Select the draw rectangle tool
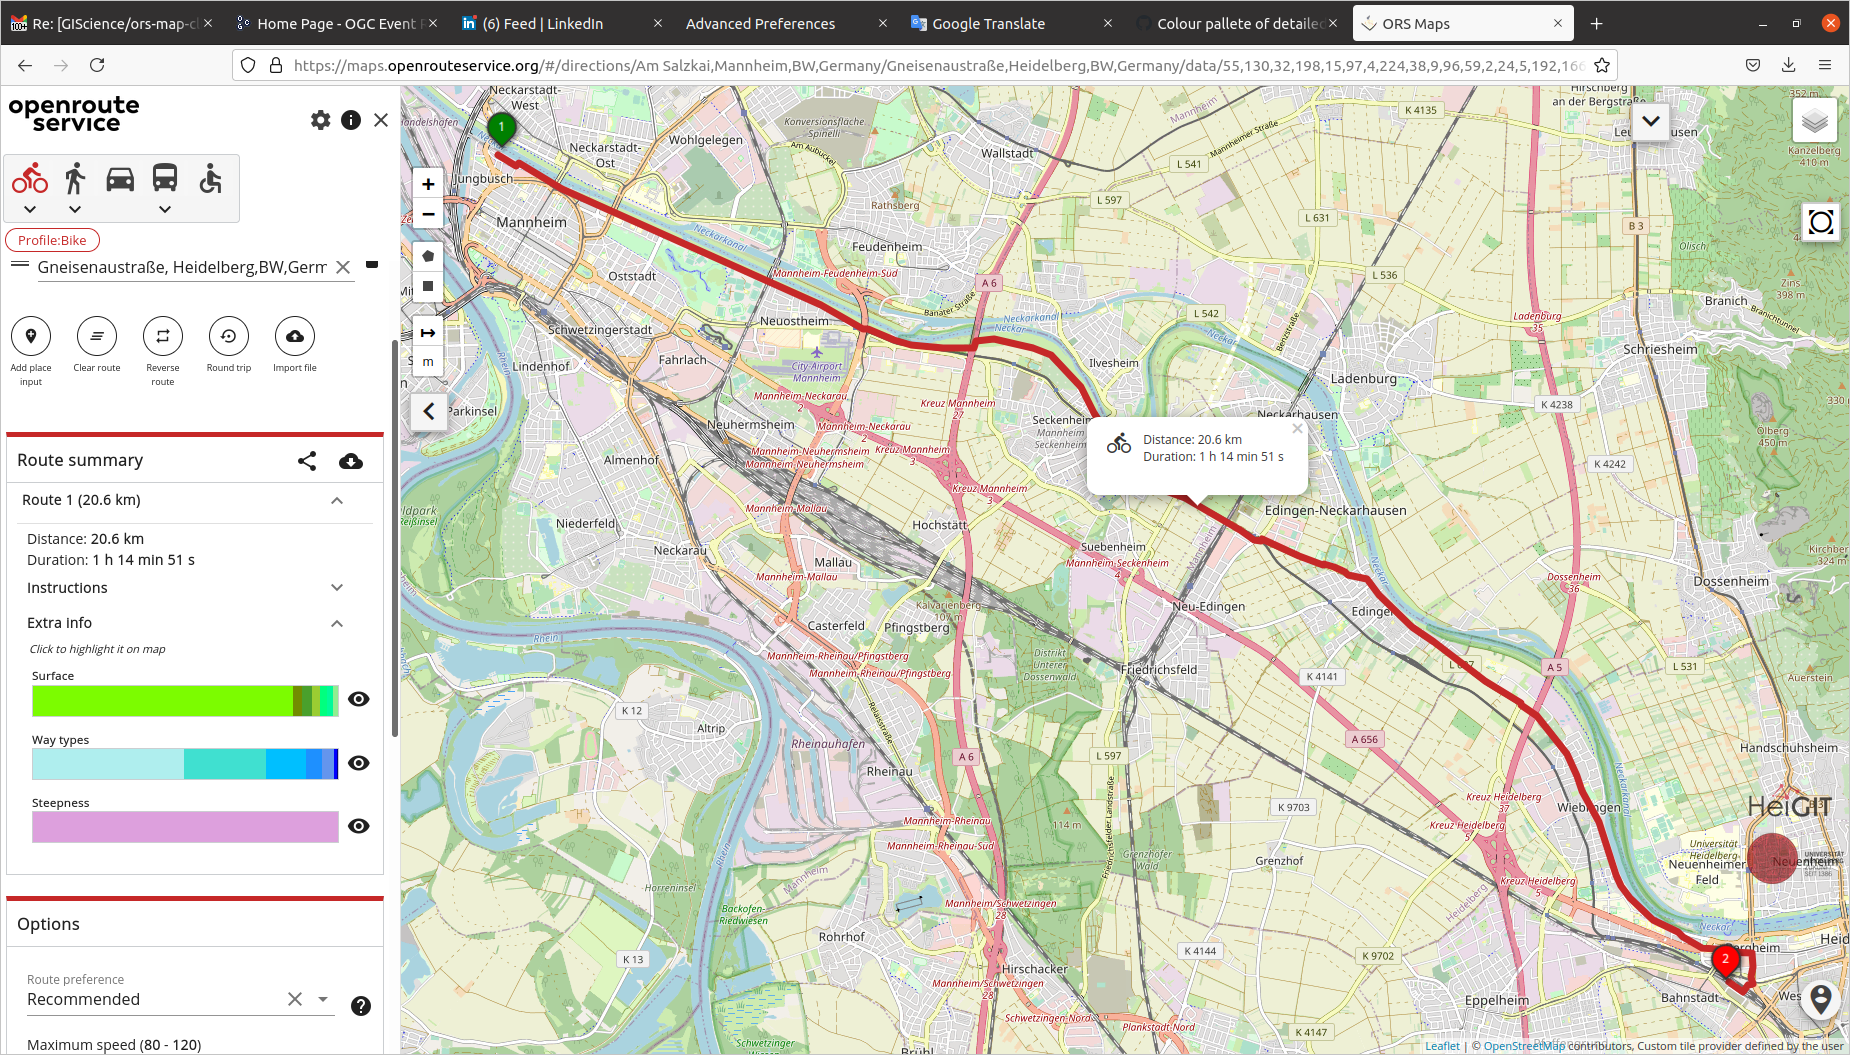 click(428, 286)
